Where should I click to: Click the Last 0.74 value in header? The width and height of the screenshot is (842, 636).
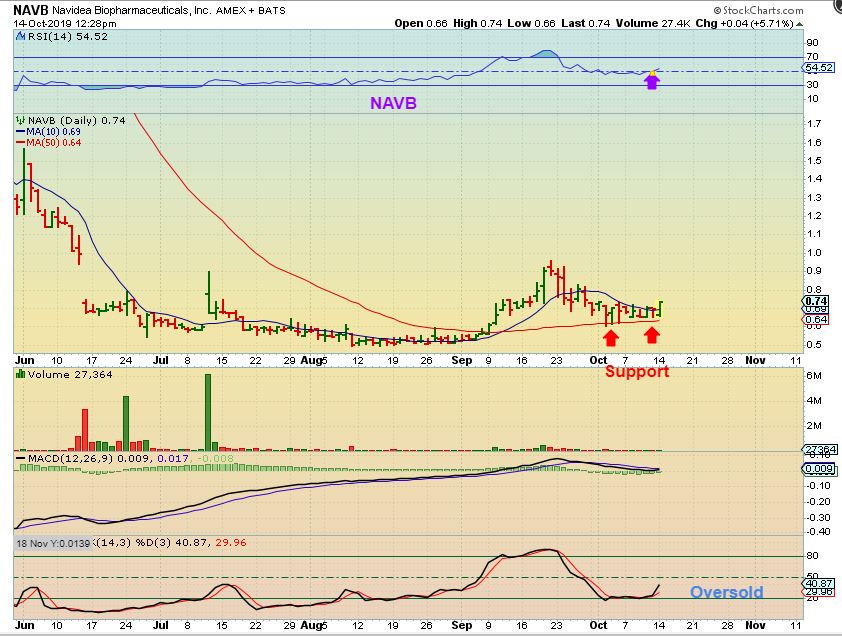586,24
